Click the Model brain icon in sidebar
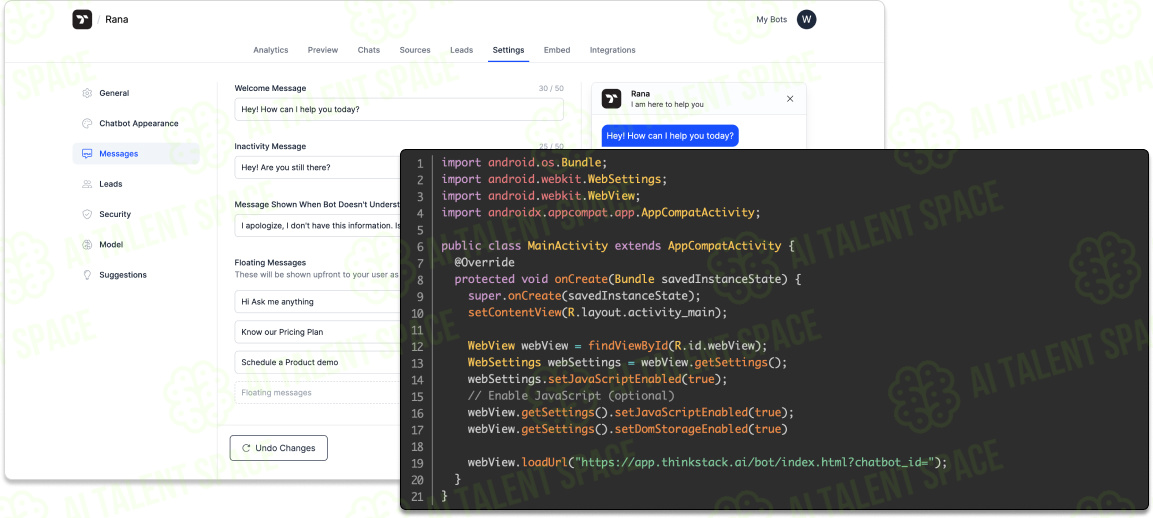The width and height of the screenshot is (1153, 518). pyautogui.click(x=87, y=244)
